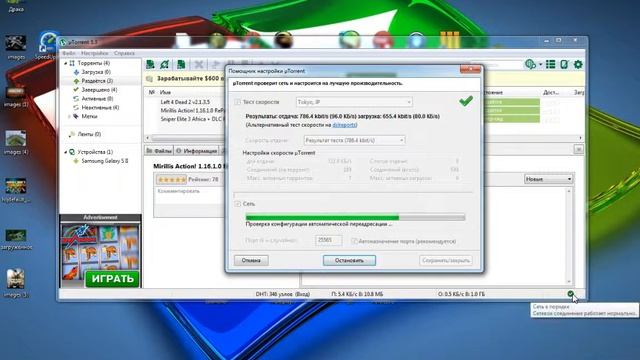Click the search provider globe icon

pos(530,64)
